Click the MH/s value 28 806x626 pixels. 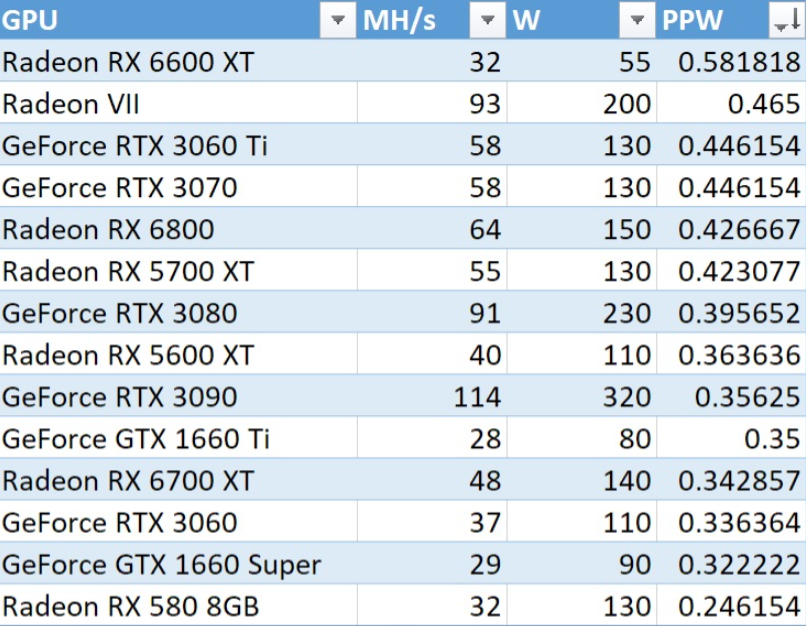click(485, 438)
